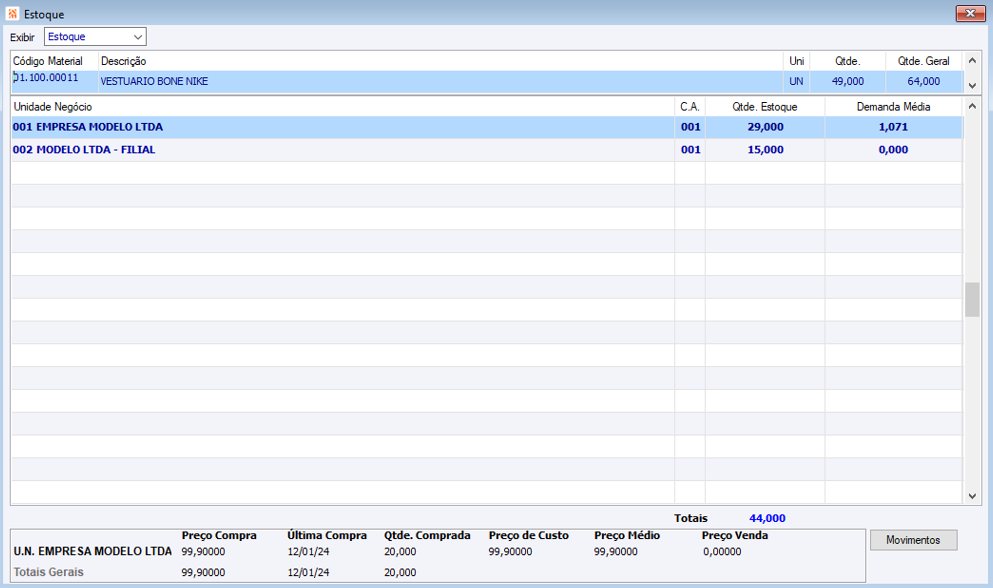Click the Última Compra header
This screenshot has height=588, width=993.
[327, 535]
